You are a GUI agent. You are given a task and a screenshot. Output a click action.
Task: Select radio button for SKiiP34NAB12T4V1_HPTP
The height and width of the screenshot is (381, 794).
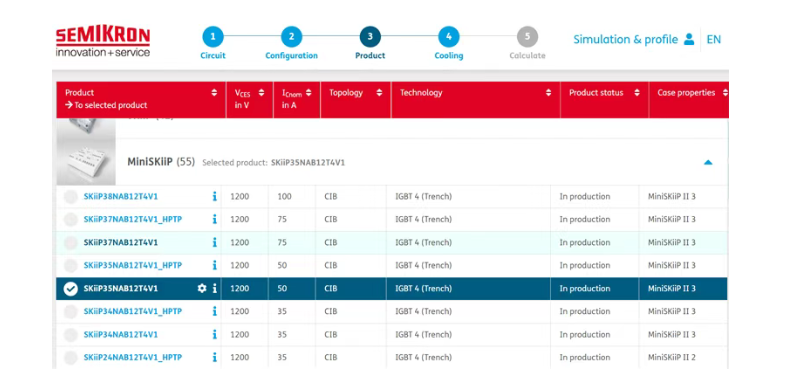click(71, 312)
